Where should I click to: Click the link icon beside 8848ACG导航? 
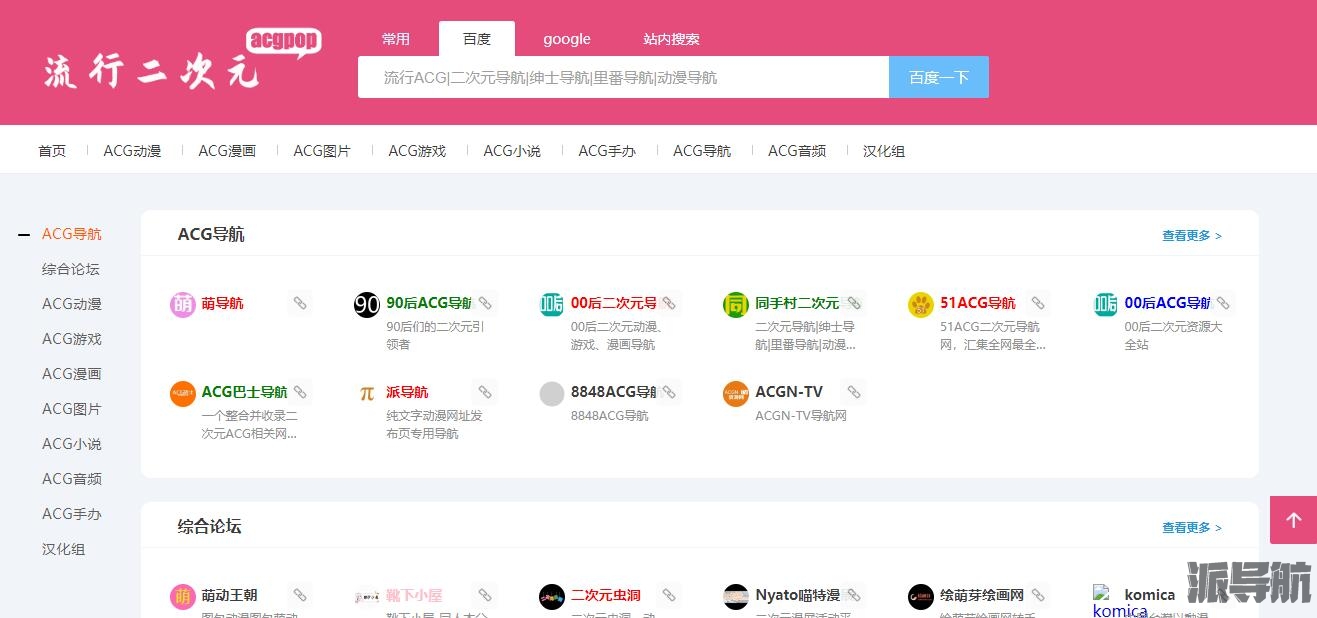(x=669, y=392)
